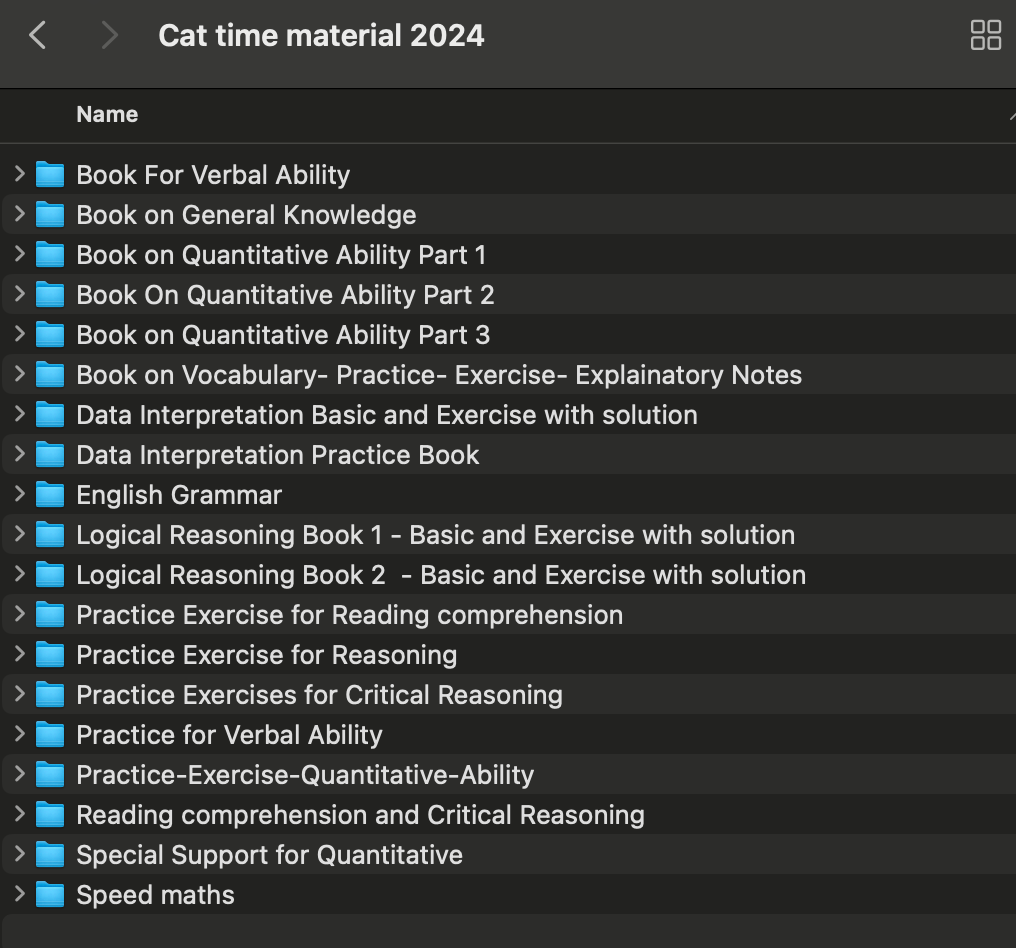Expand Practice Exercises for Critical Reasoning chevron

[x=19, y=694]
